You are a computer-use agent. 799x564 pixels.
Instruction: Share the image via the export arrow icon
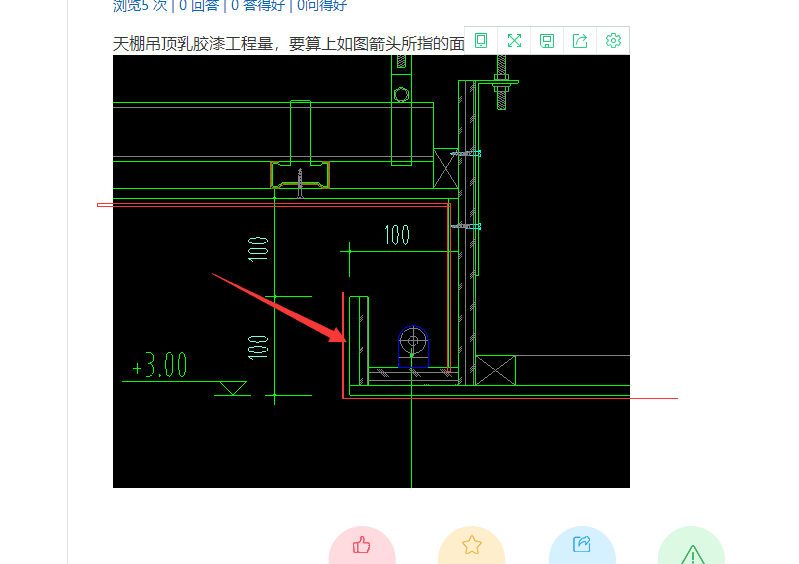coord(580,41)
